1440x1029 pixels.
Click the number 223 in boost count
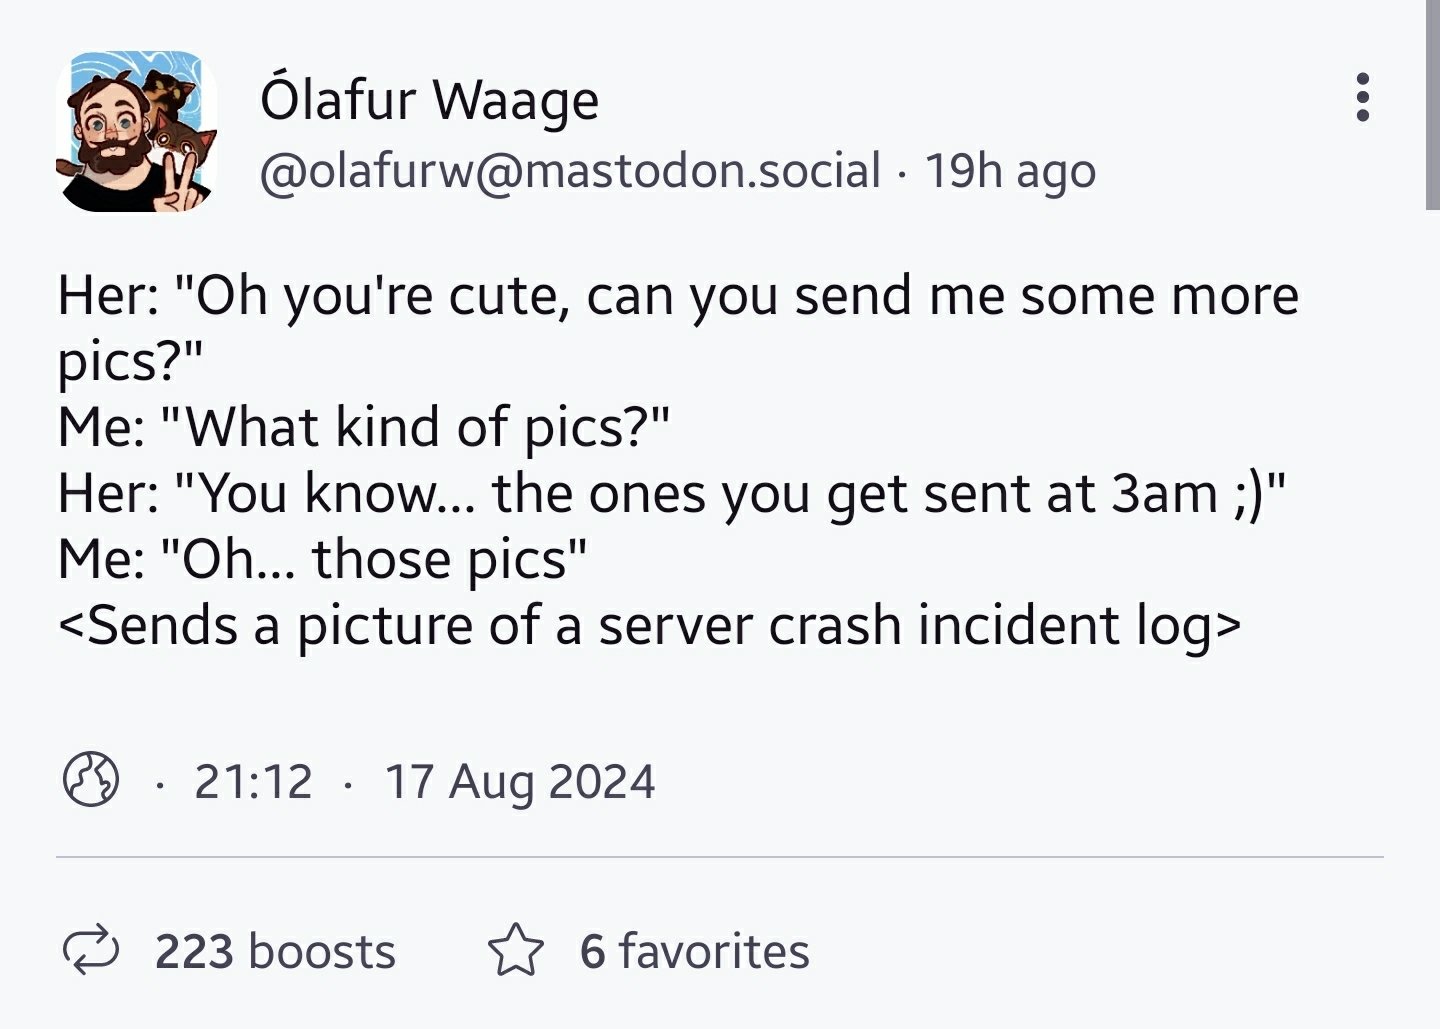click(194, 951)
